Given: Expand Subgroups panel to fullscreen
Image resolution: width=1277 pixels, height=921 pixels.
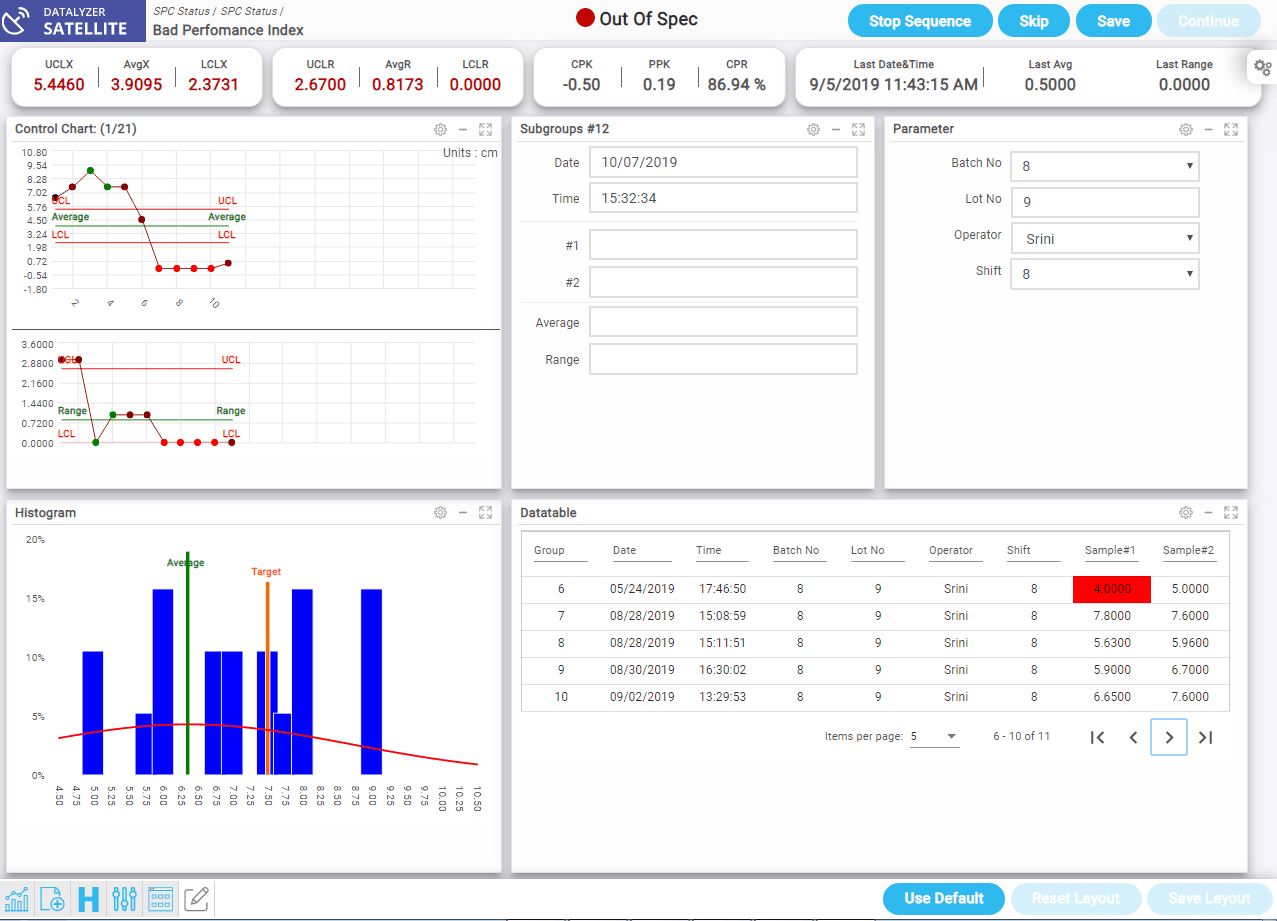Looking at the screenshot, I should coord(858,129).
